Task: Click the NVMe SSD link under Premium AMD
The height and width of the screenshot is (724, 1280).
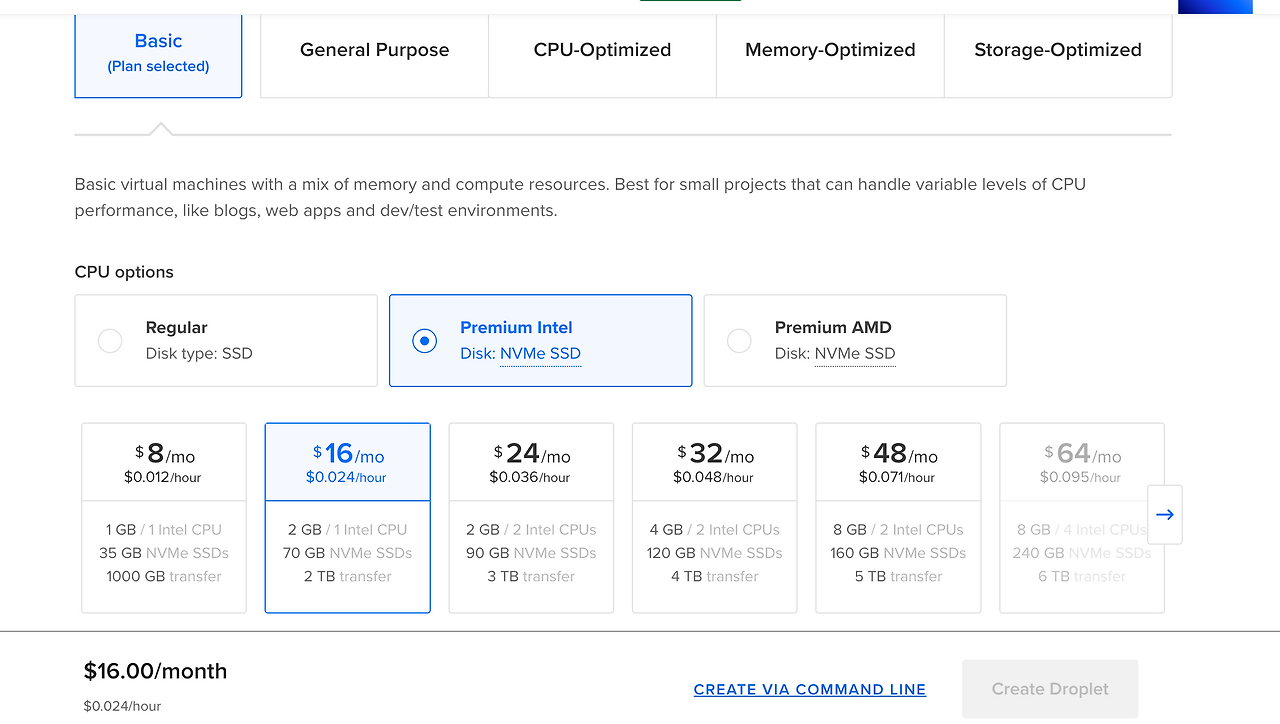Action: [x=855, y=354]
